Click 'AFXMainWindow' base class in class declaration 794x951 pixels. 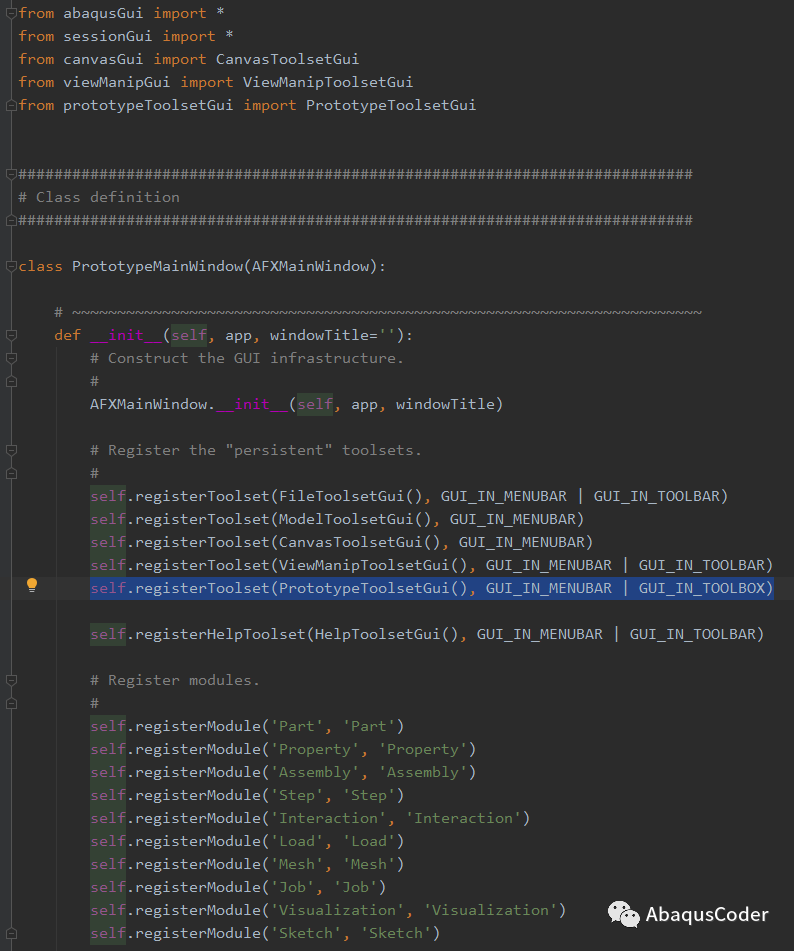point(311,266)
